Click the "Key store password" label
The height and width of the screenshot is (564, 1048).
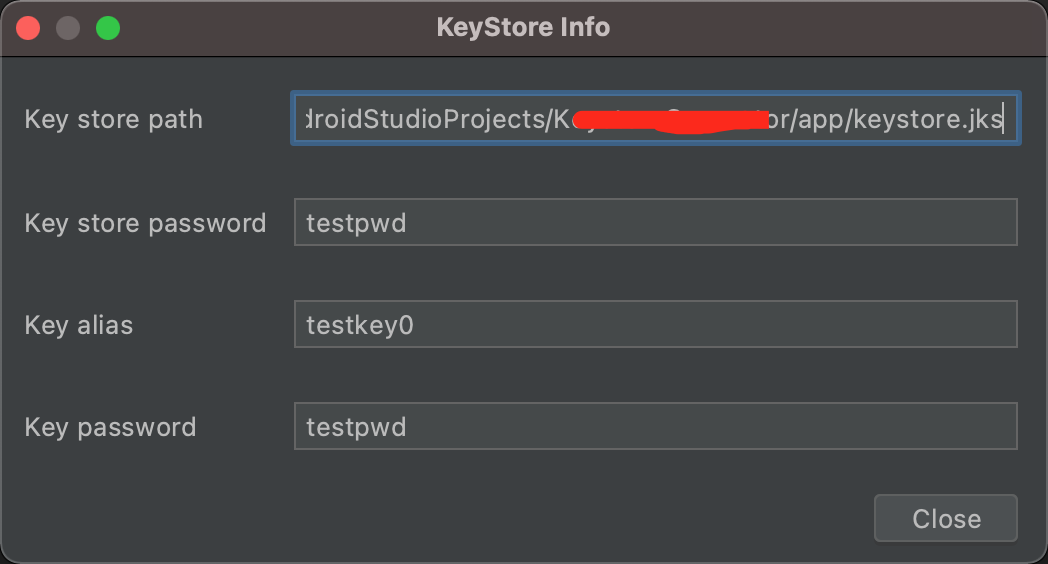[x=145, y=222]
